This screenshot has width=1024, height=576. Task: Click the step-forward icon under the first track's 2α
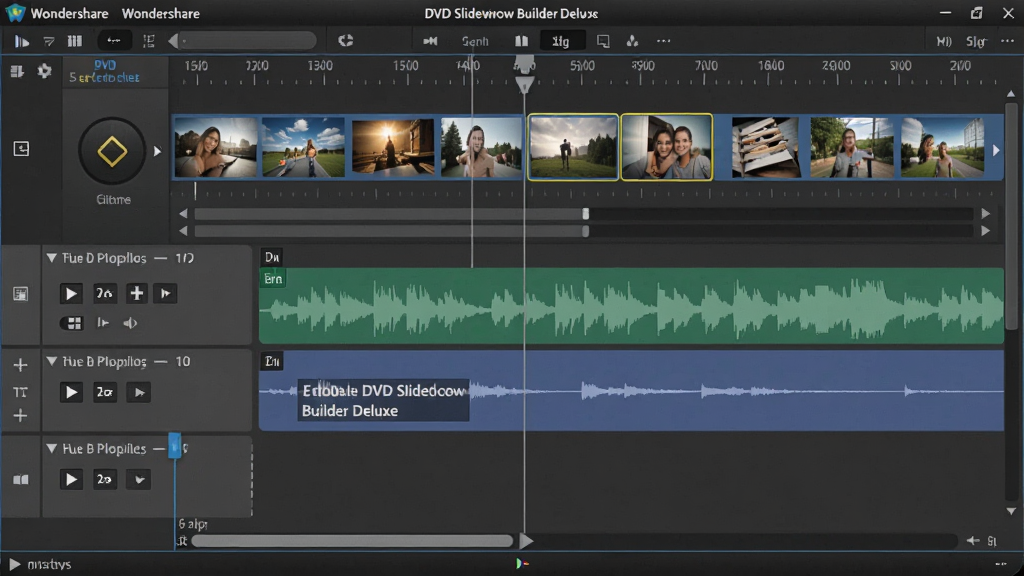click(103, 323)
